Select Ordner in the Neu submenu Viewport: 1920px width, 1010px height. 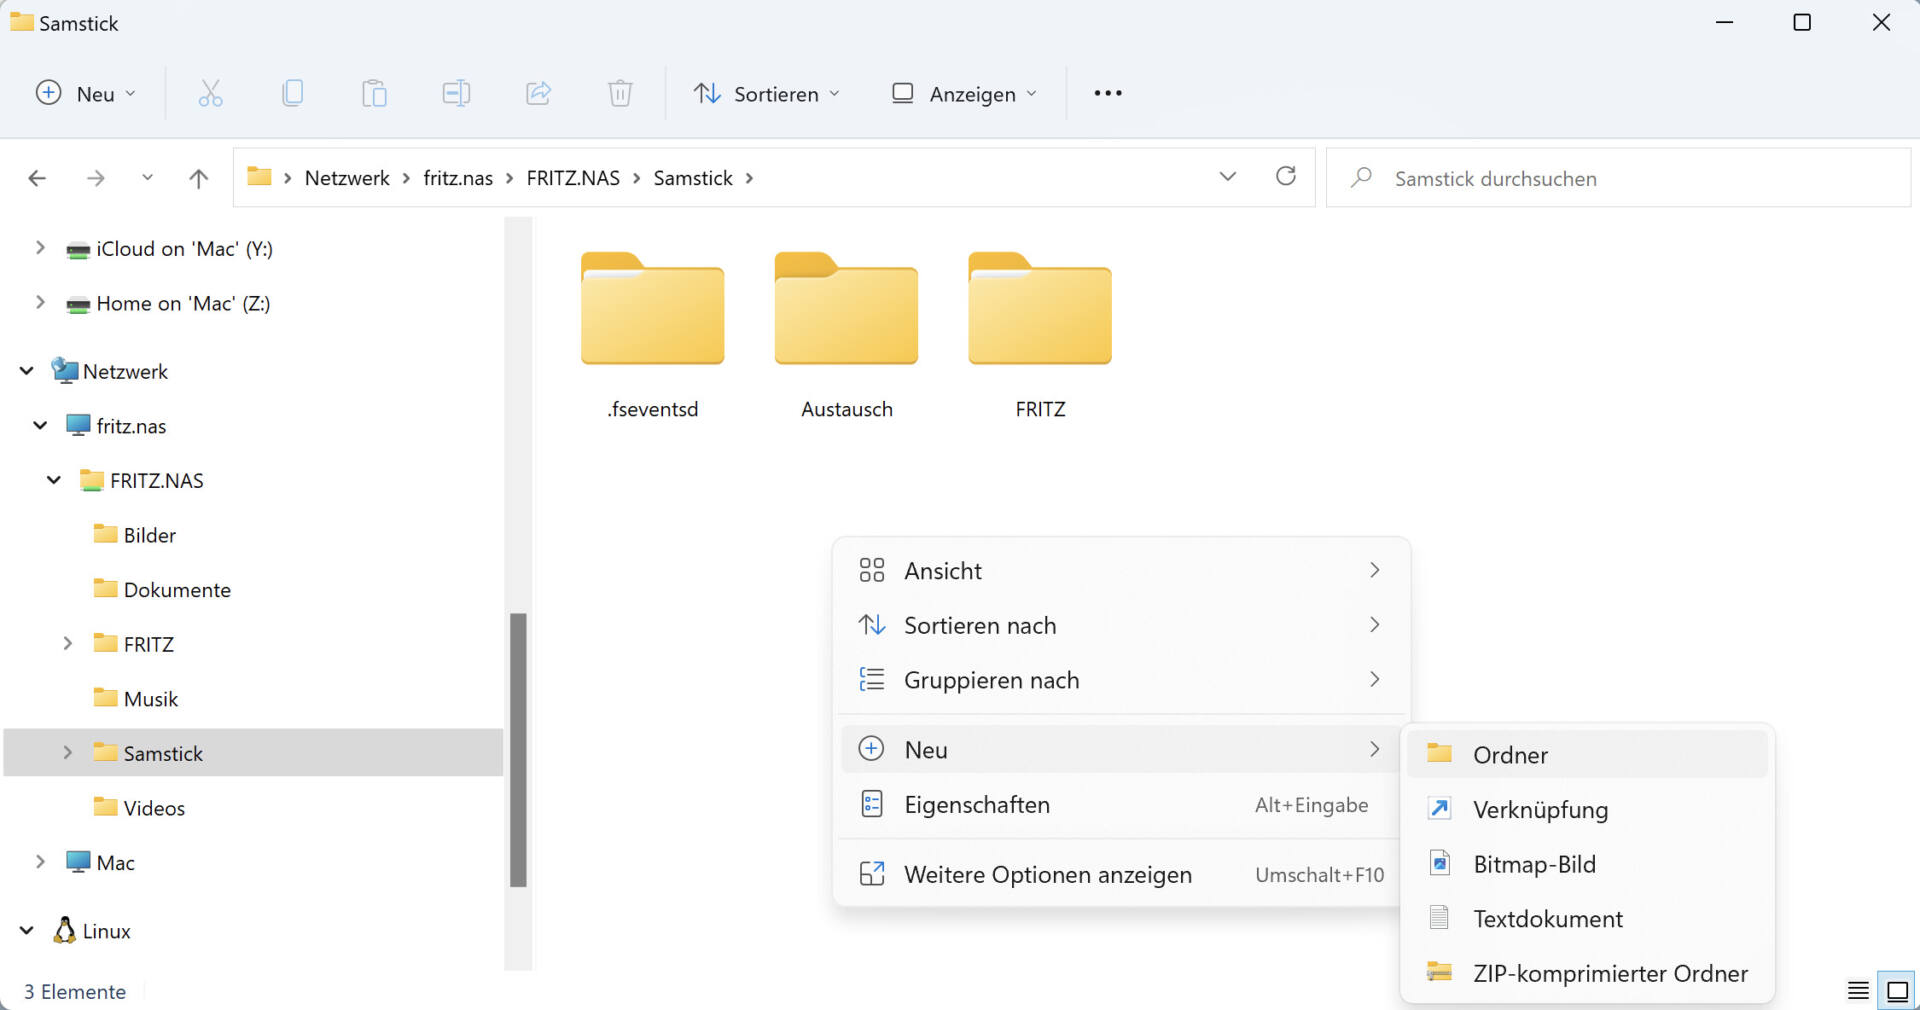(x=1510, y=755)
